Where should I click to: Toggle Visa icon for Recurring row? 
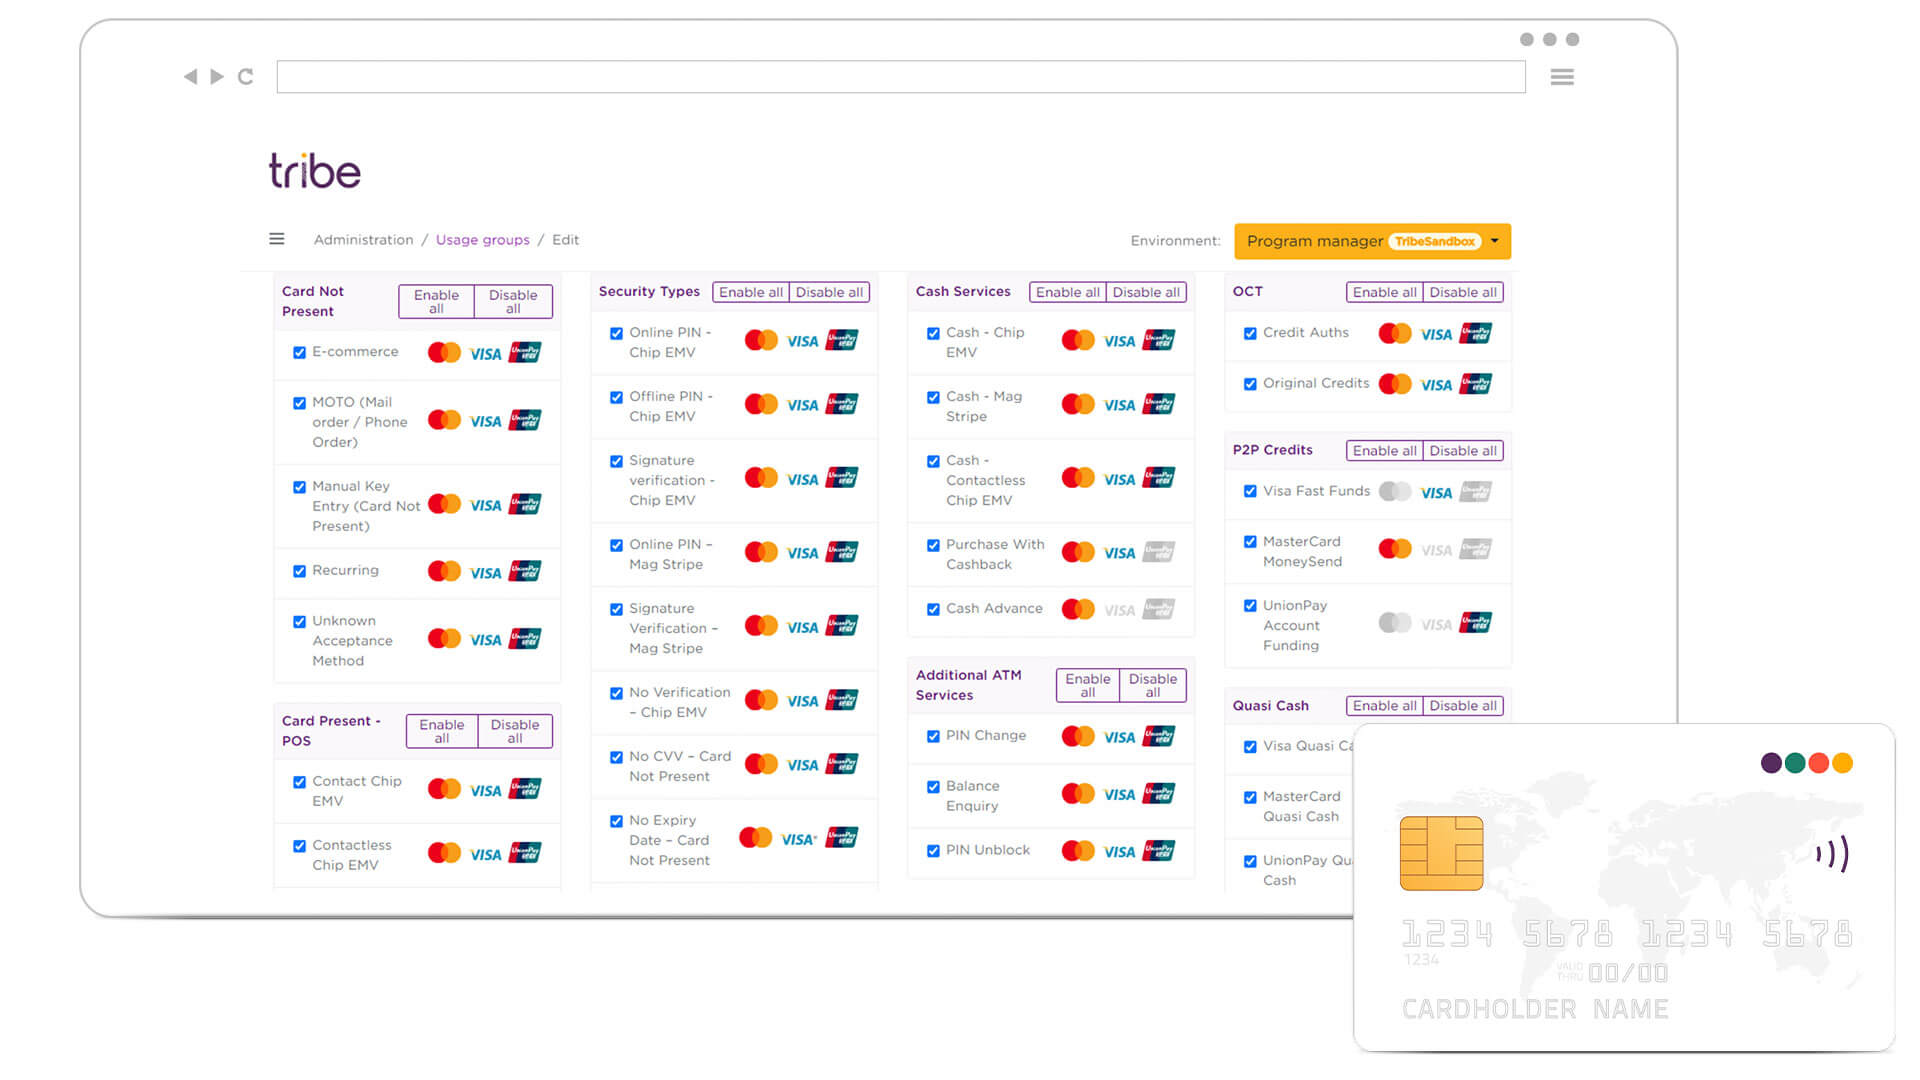(486, 572)
